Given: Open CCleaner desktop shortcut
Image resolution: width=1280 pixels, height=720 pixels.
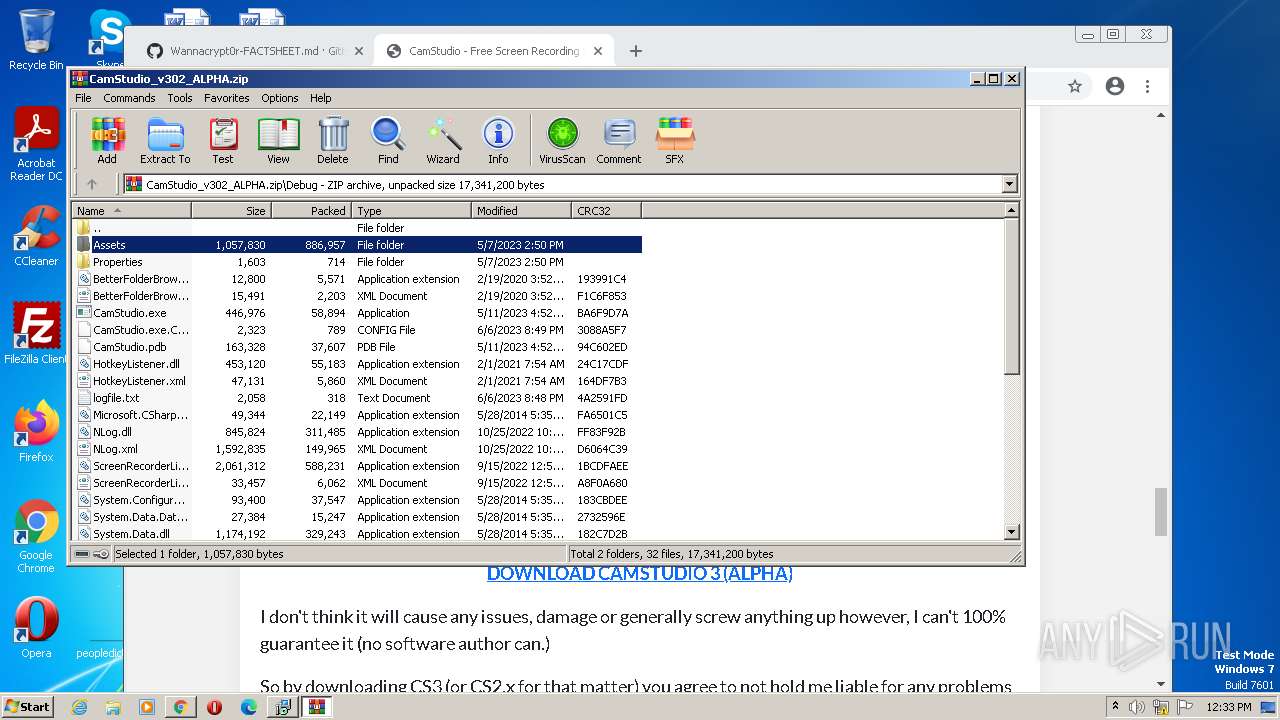Looking at the screenshot, I should pos(36,237).
